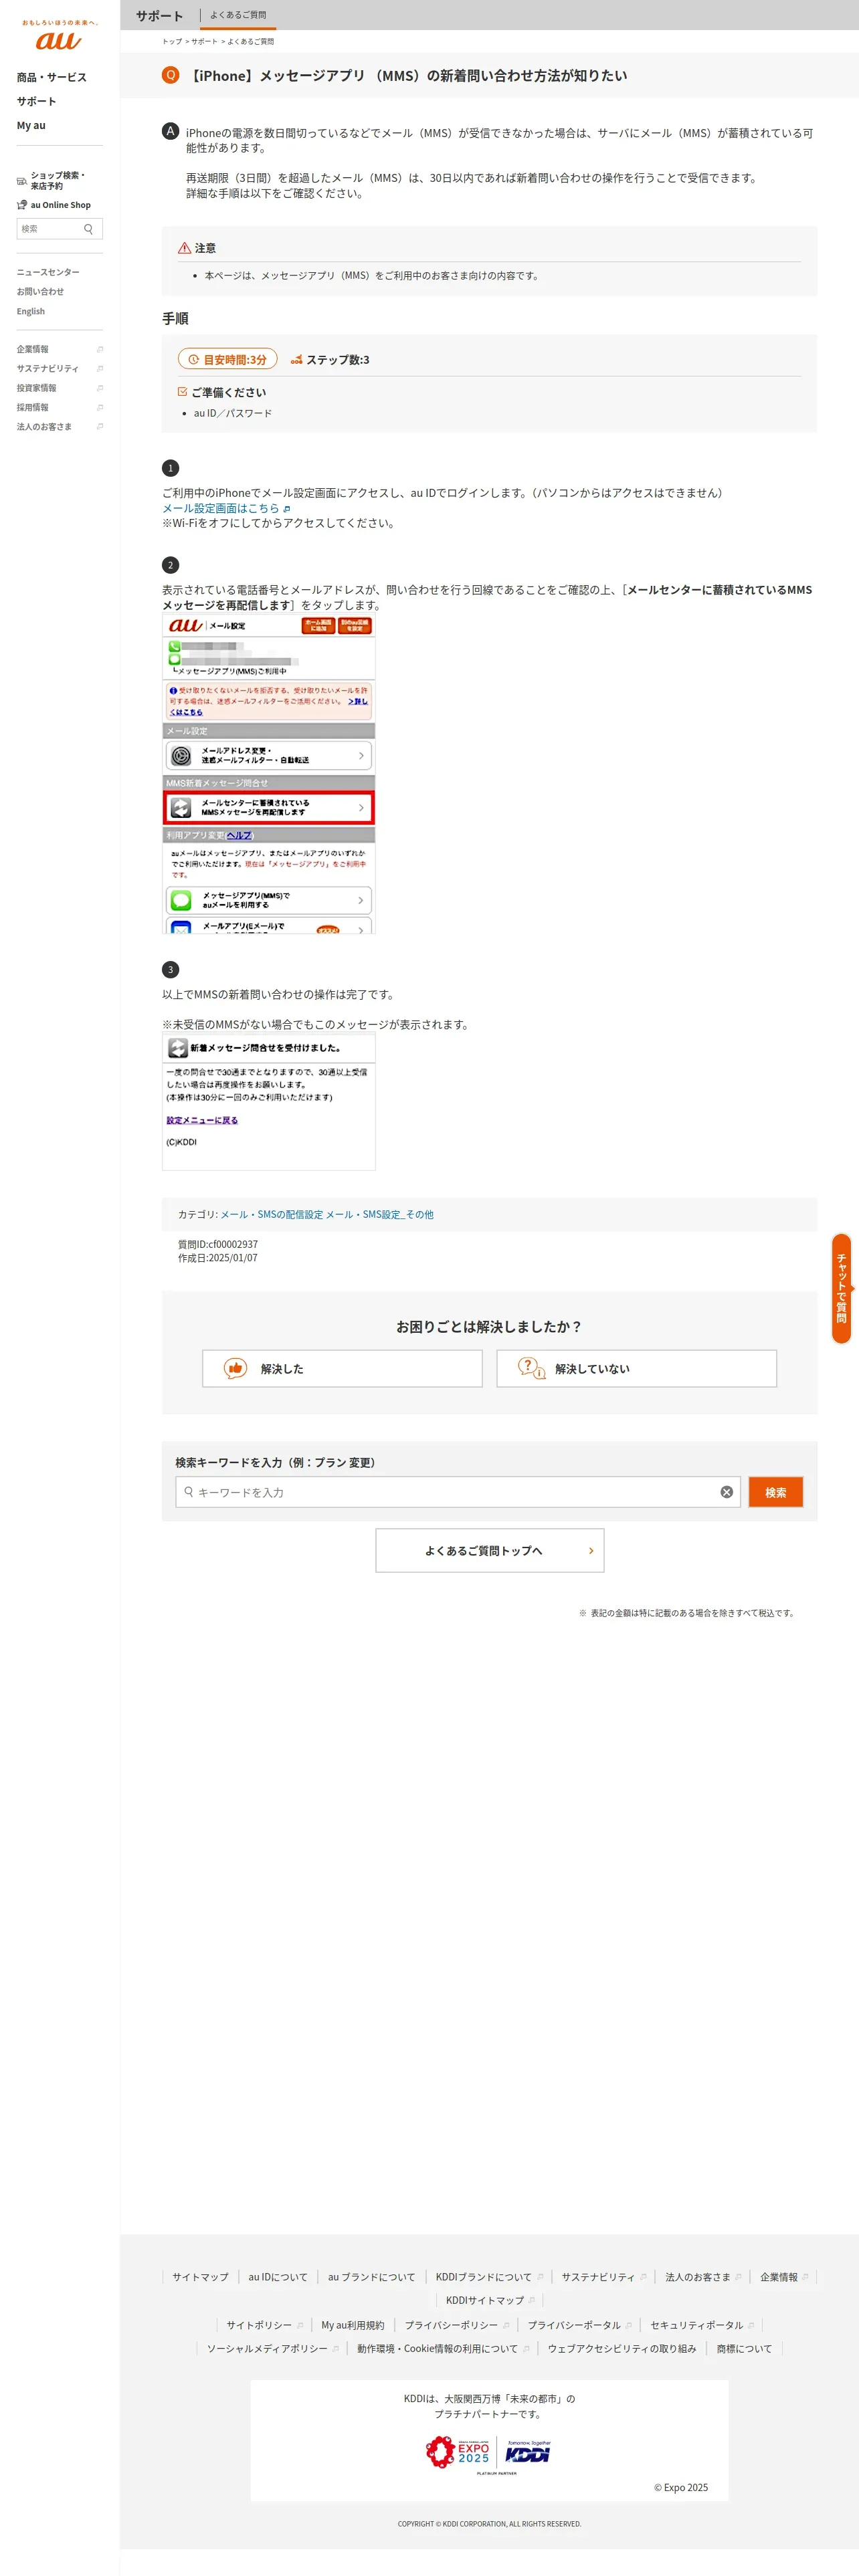Select the よくあるご質問 tab
Viewport: 859px width, 2576px height.
pyautogui.click(x=238, y=15)
